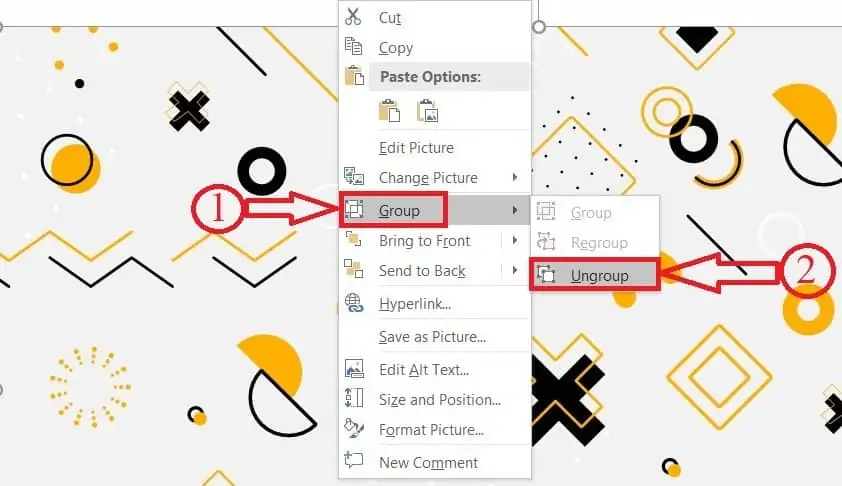
Task: Click the New Comment speech bubble icon
Action: [353, 460]
